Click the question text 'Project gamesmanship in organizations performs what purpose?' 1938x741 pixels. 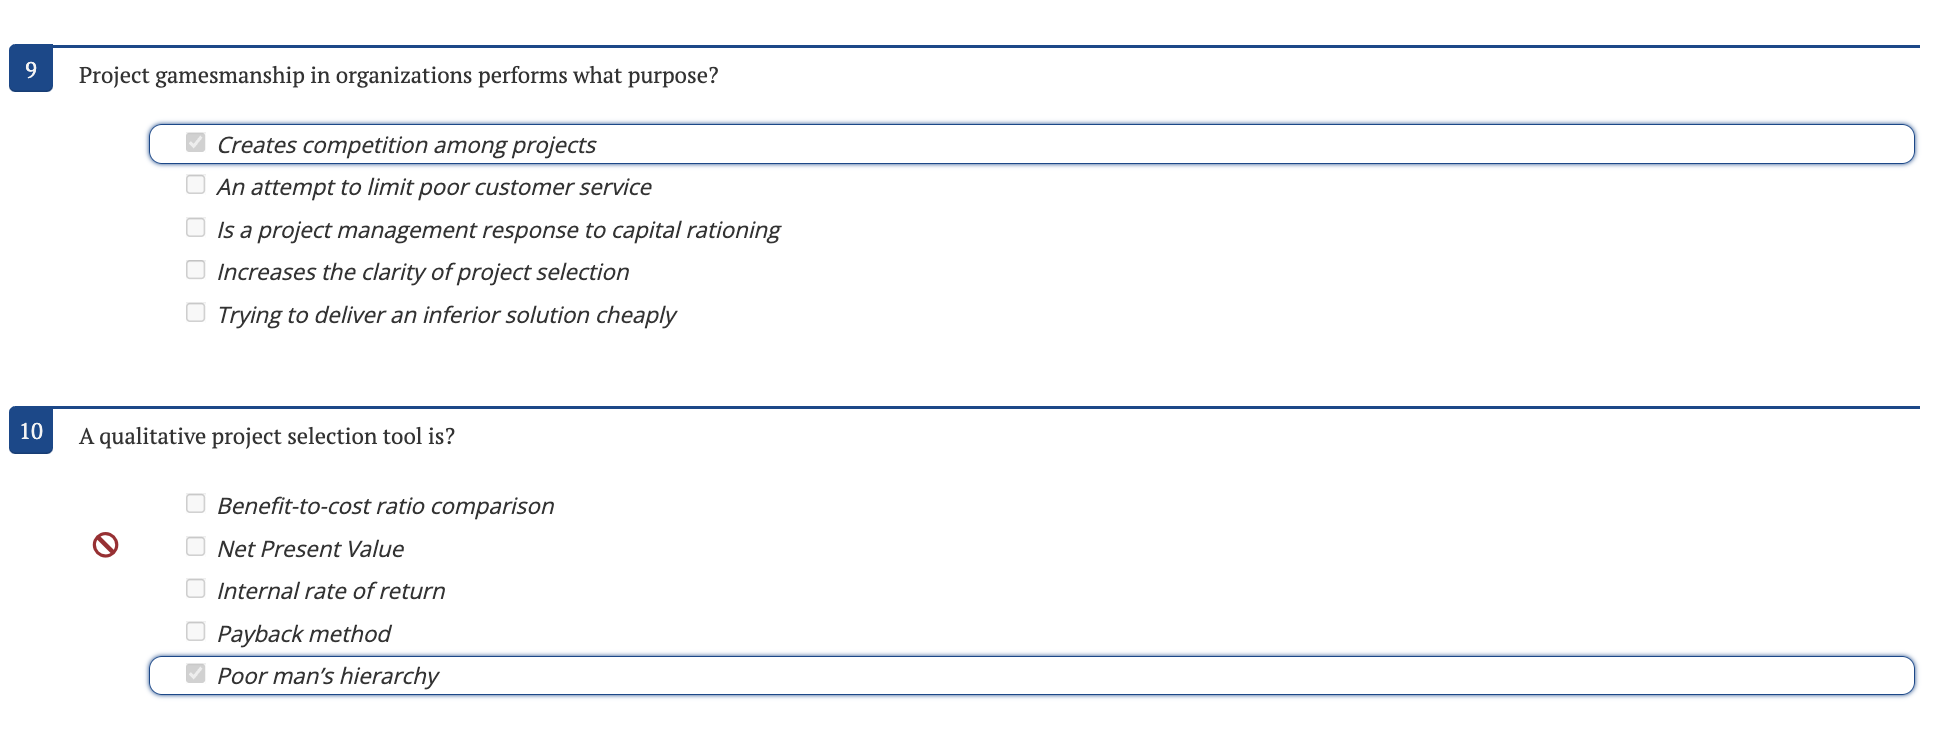(x=400, y=74)
